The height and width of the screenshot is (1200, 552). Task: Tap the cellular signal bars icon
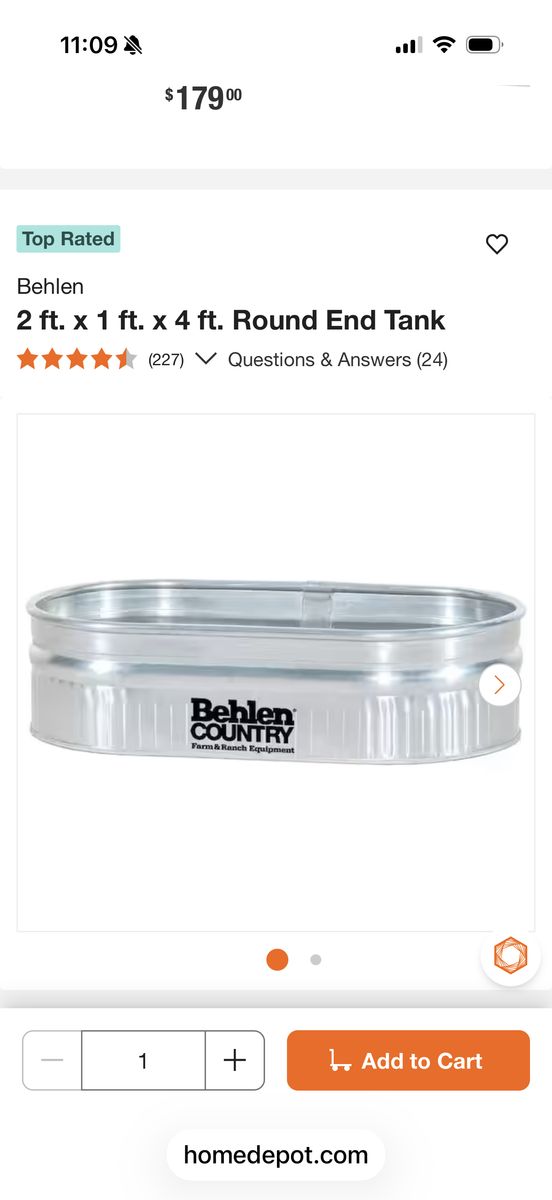[x=409, y=45]
